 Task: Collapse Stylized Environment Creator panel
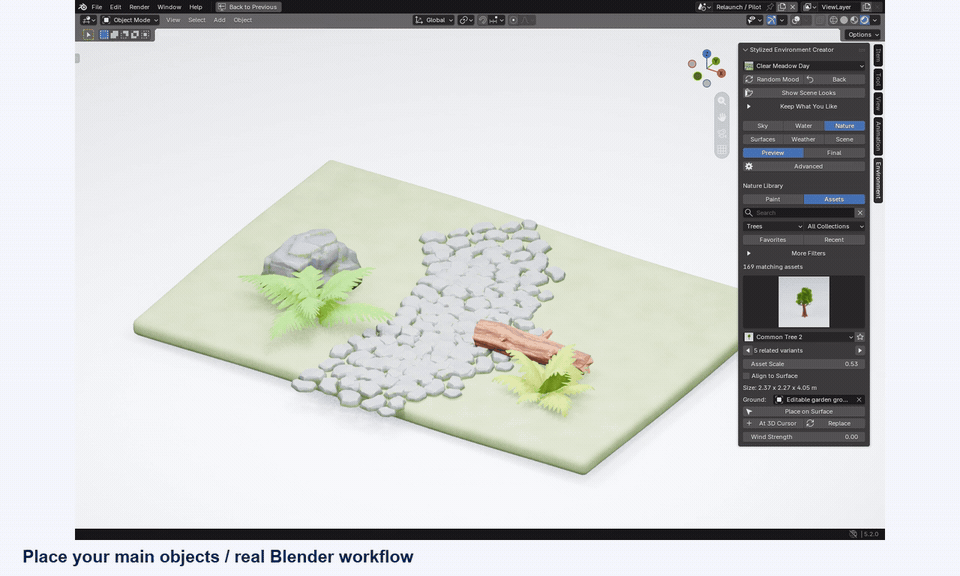point(745,50)
